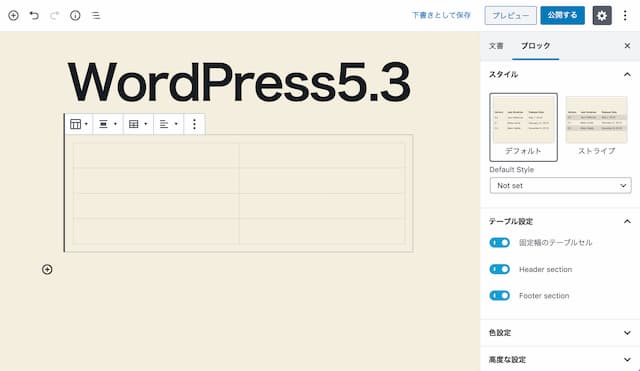Click the top-right table cell
This screenshot has width=640, height=371.
pos(322,155)
